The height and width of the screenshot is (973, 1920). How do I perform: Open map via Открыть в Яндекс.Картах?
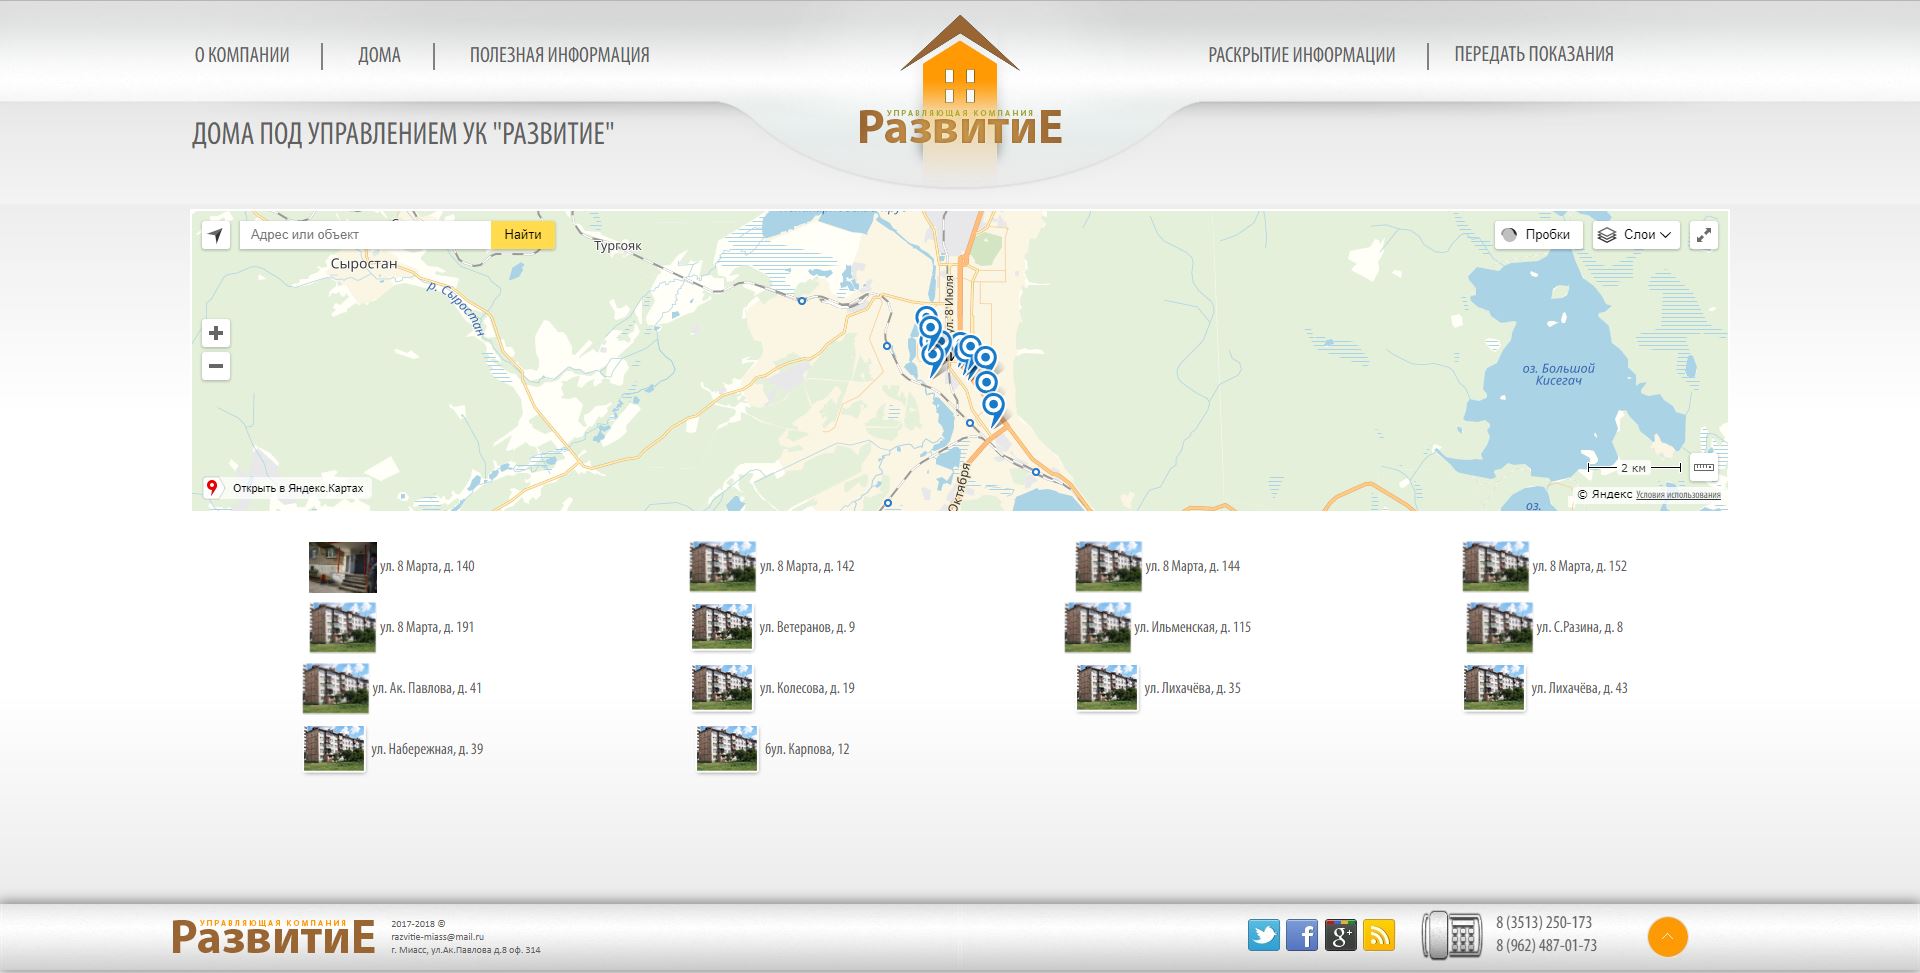tap(286, 488)
